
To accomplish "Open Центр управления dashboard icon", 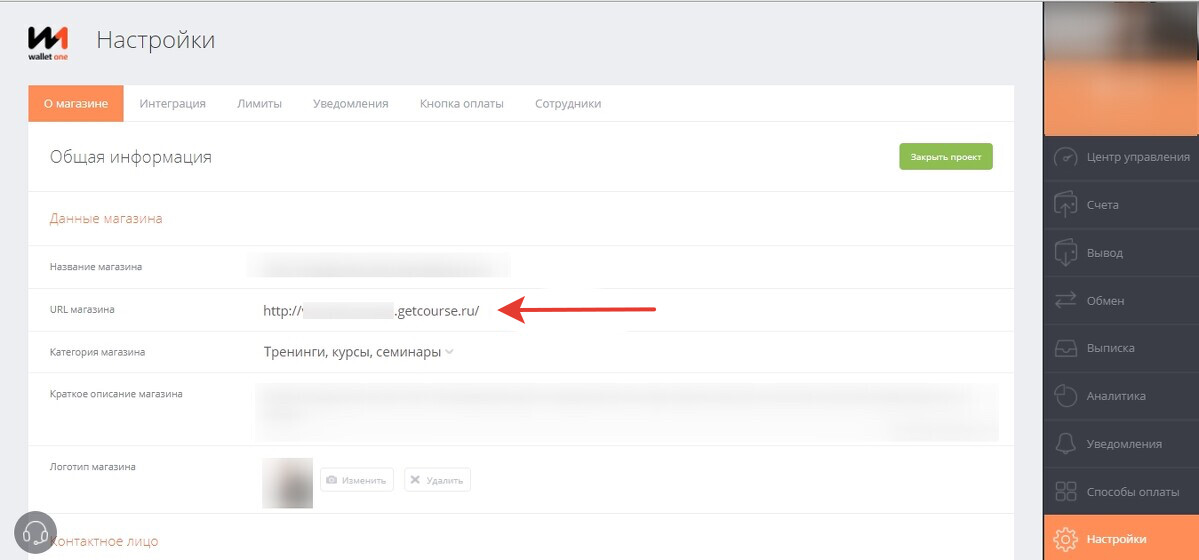I will (x=1066, y=157).
